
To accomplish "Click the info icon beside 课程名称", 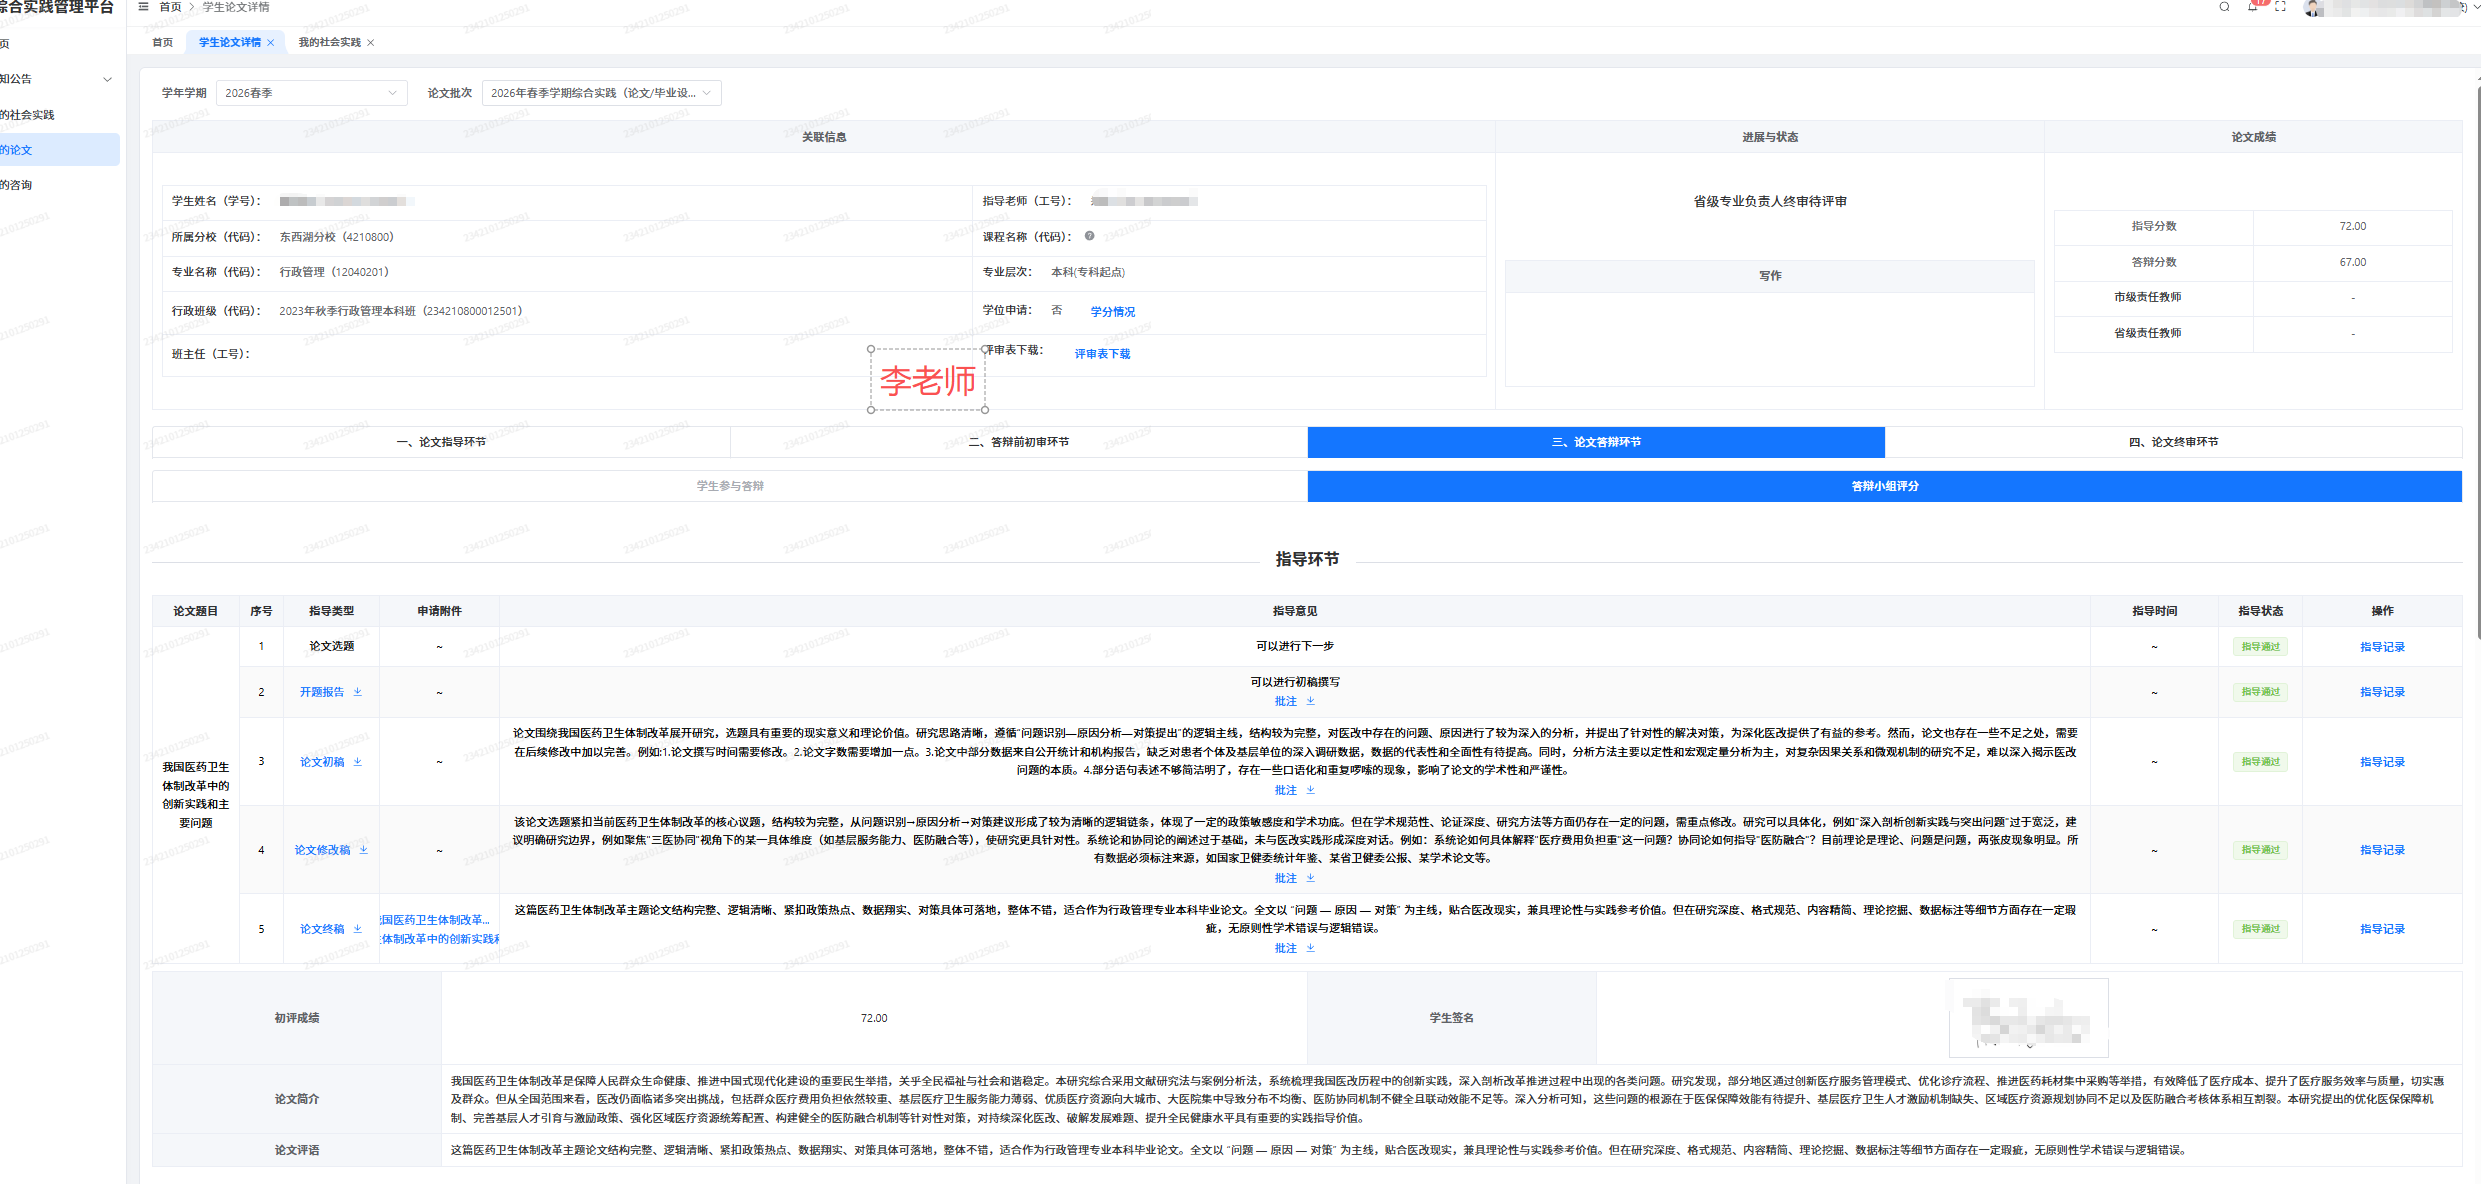I will (x=1090, y=237).
